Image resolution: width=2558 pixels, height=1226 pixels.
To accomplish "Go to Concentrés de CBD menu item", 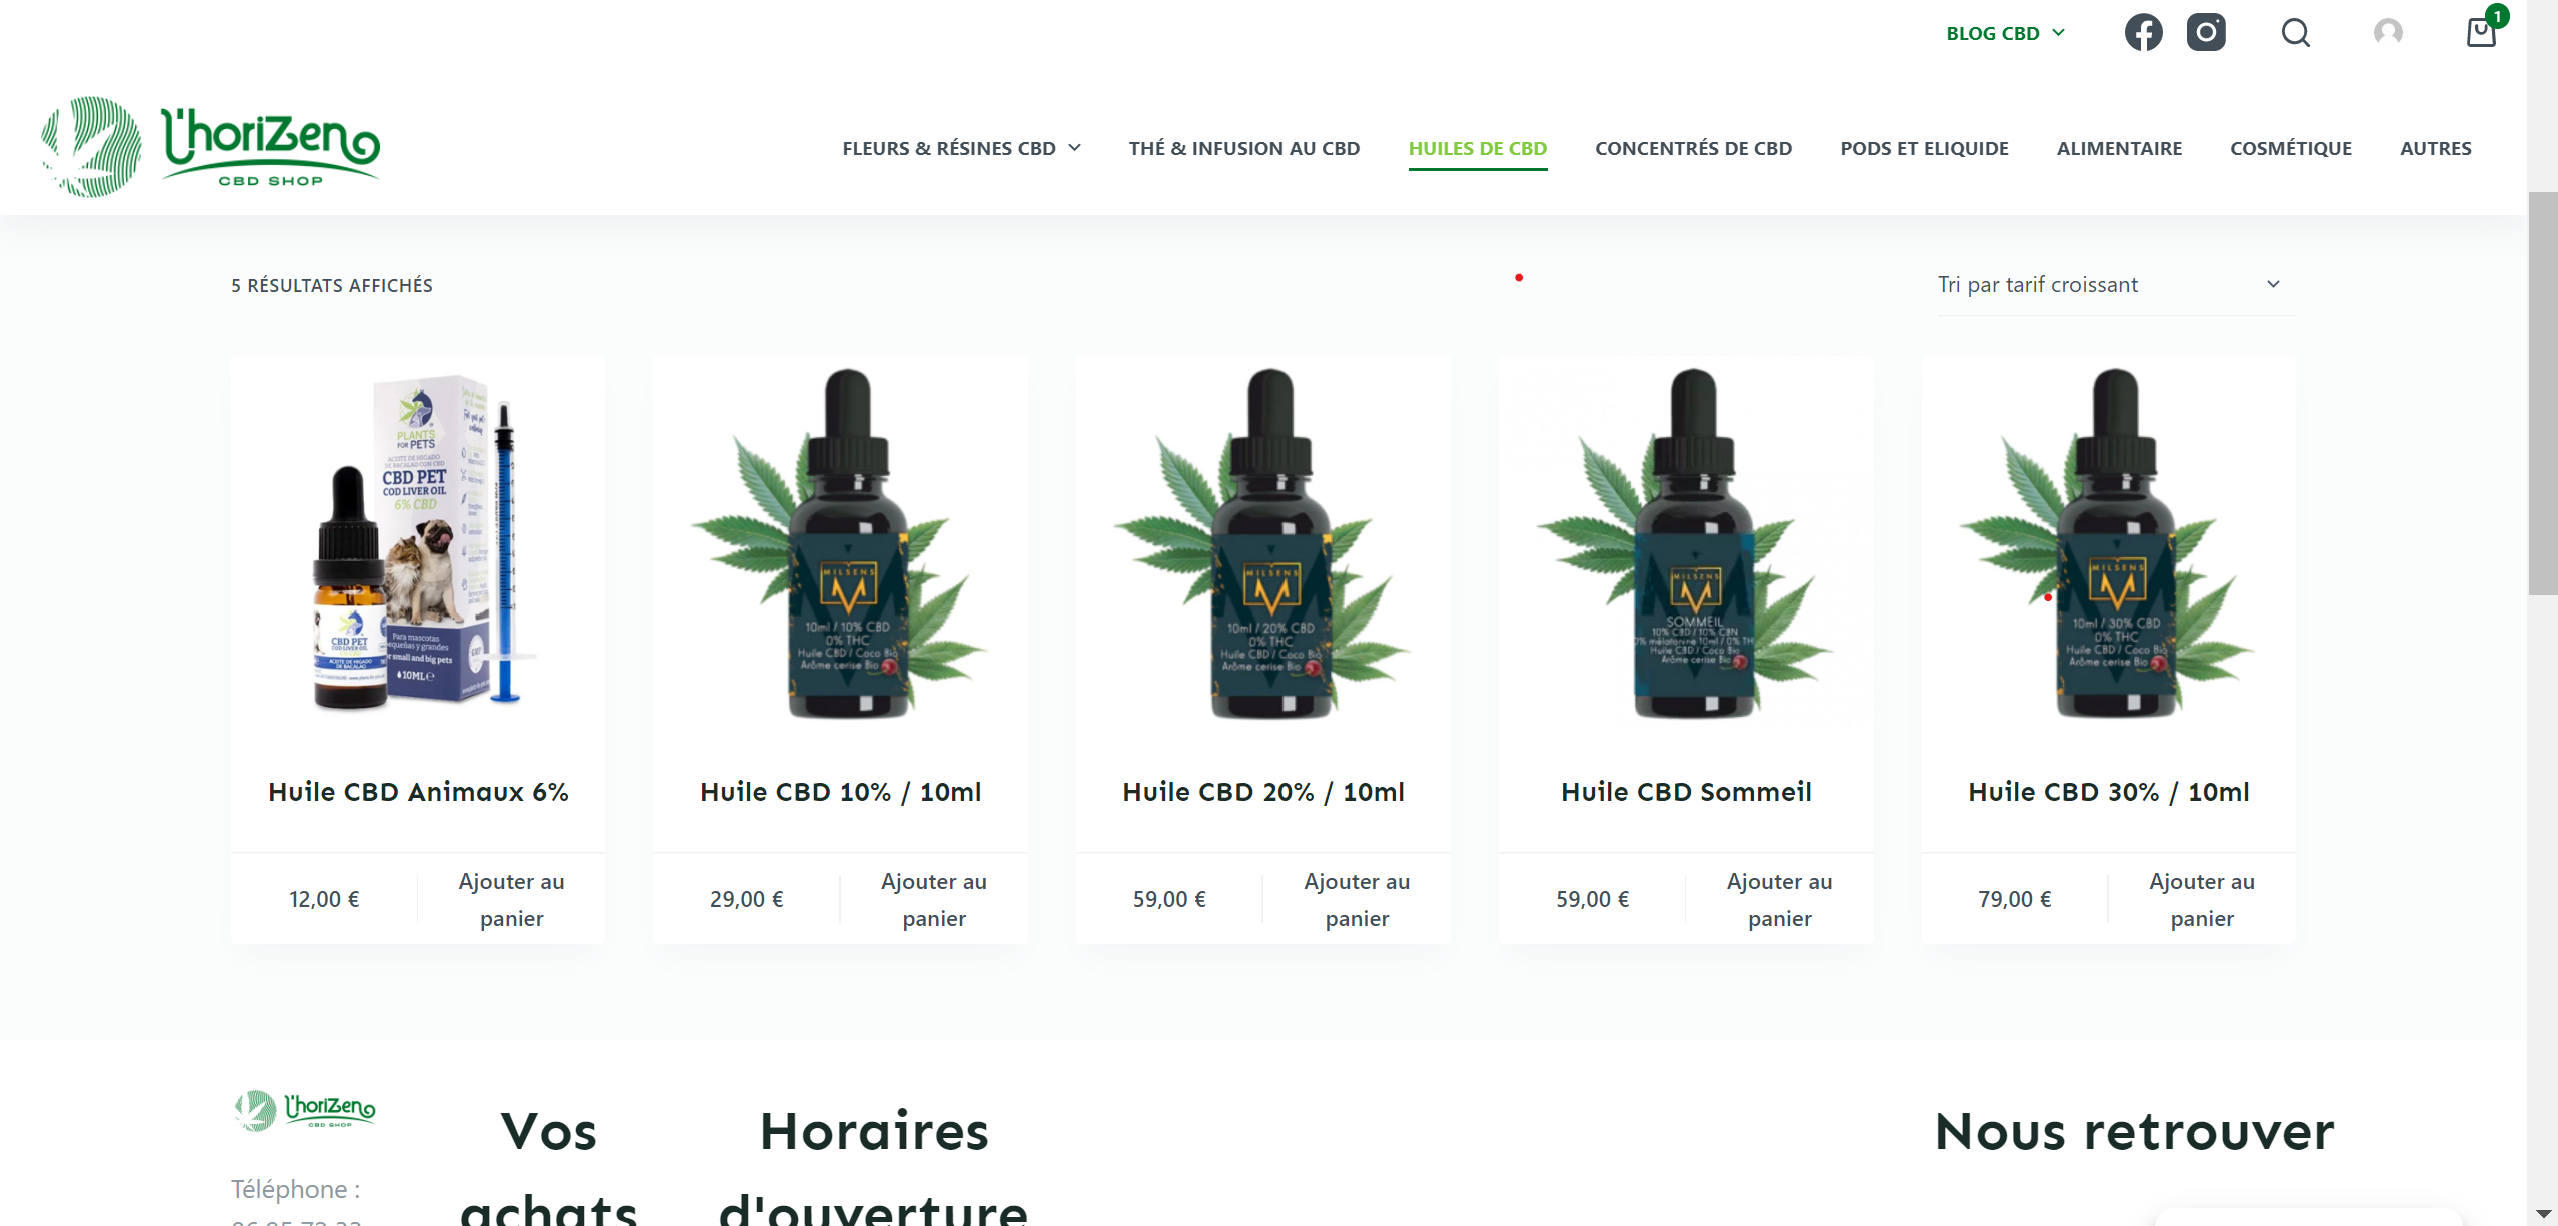I will 1693,148.
